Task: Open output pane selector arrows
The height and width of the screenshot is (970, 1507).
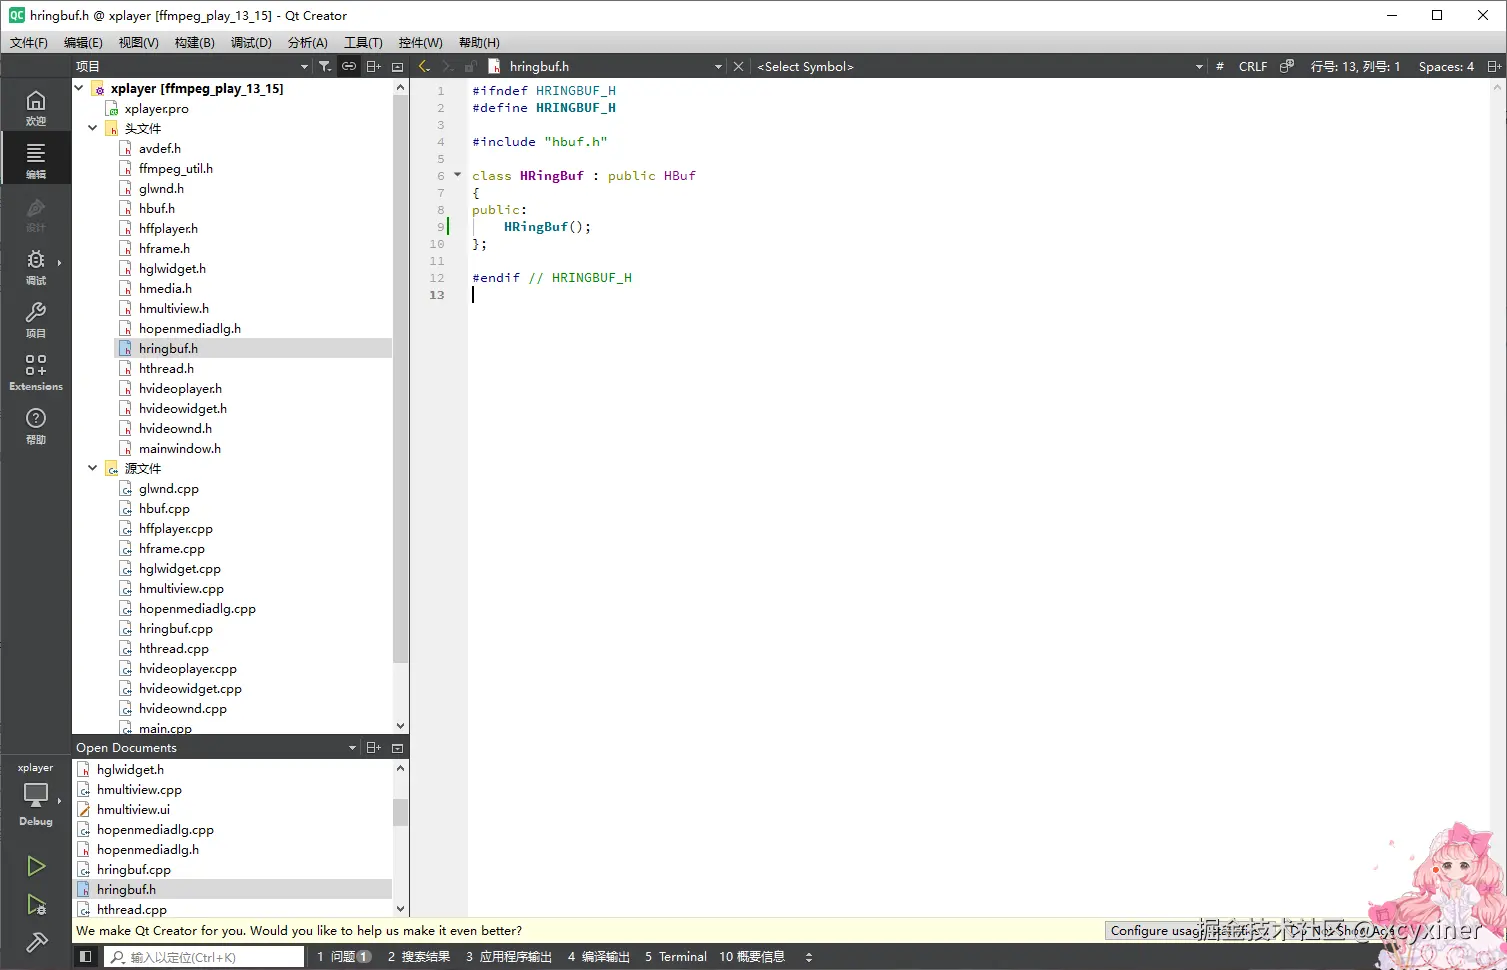Action: pyautogui.click(x=809, y=957)
